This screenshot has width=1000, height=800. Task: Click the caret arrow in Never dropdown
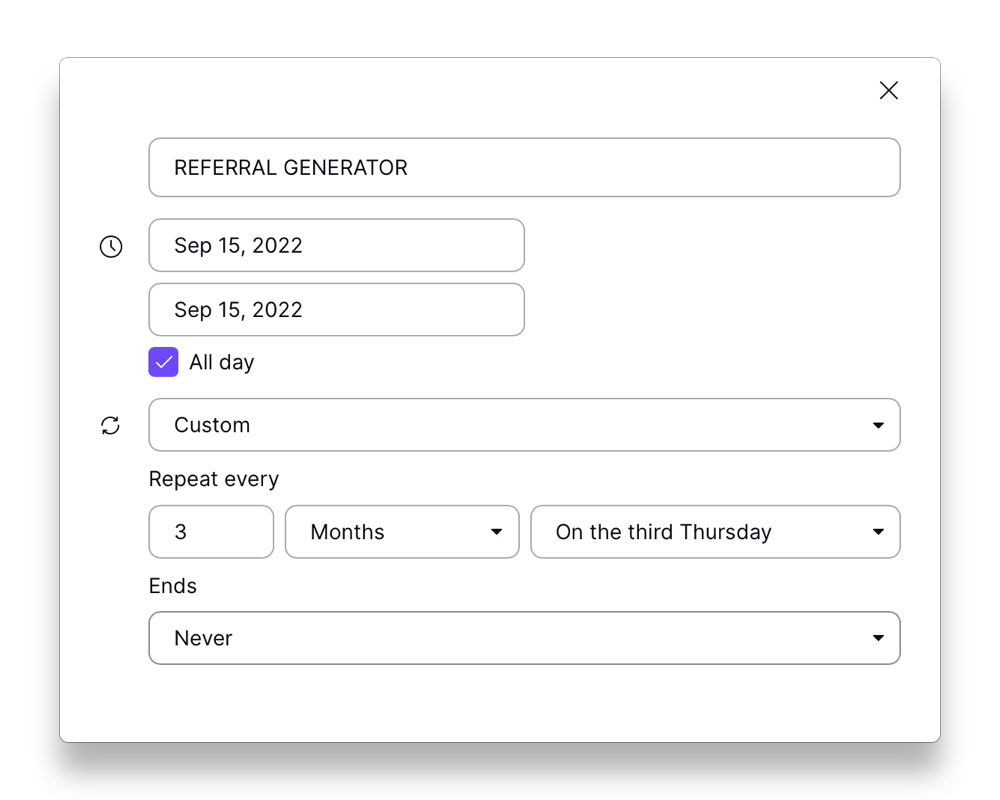tap(878, 638)
